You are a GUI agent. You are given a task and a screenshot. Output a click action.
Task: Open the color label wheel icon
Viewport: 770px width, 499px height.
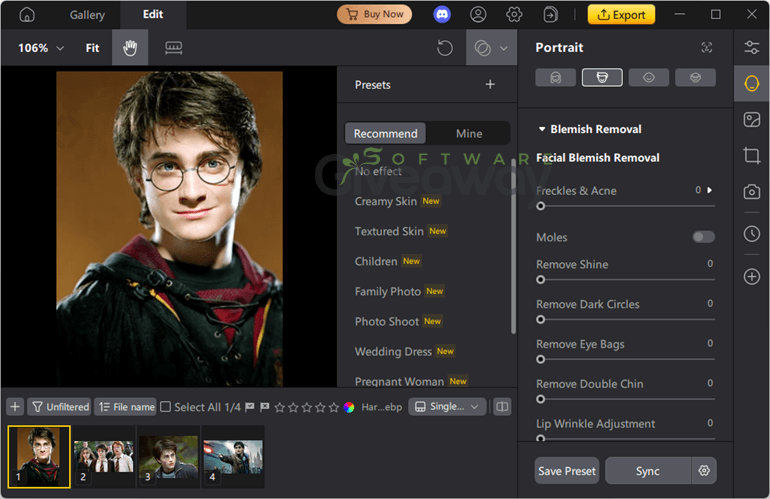point(349,407)
